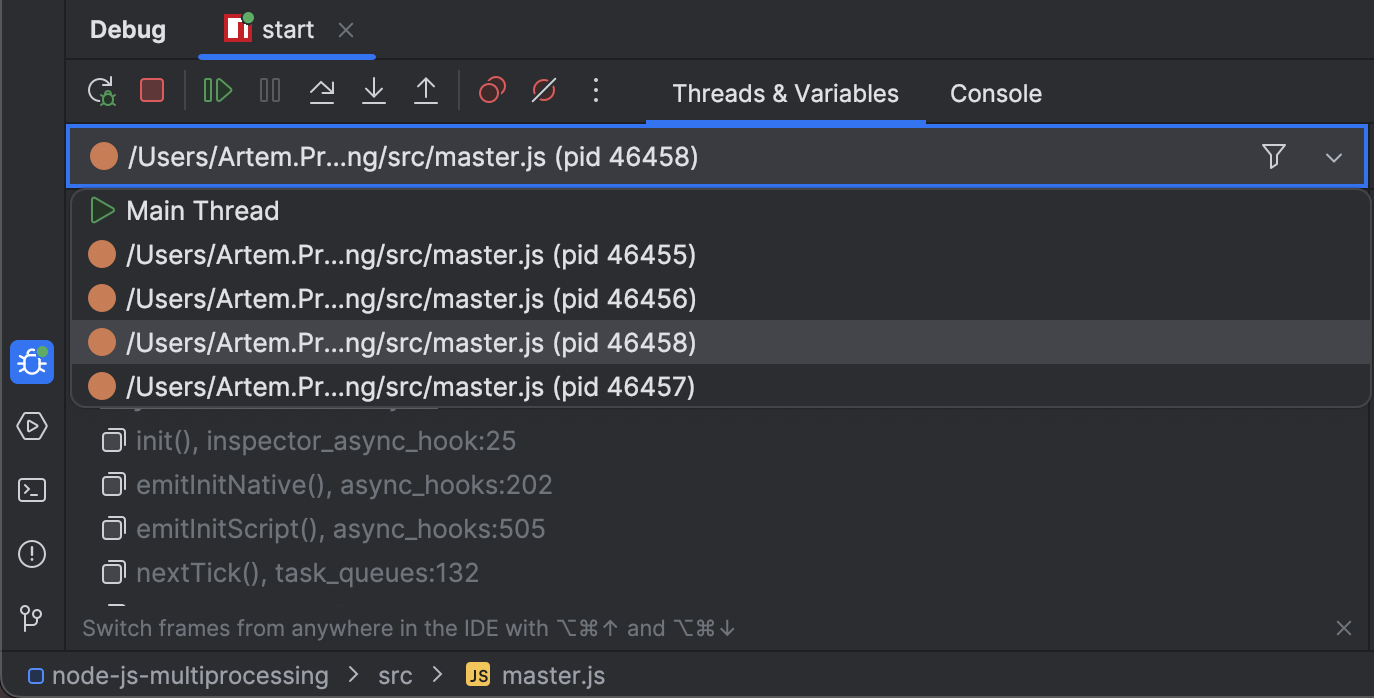Open the more options menu
This screenshot has height=698, width=1374.
pyautogui.click(x=596, y=90)
